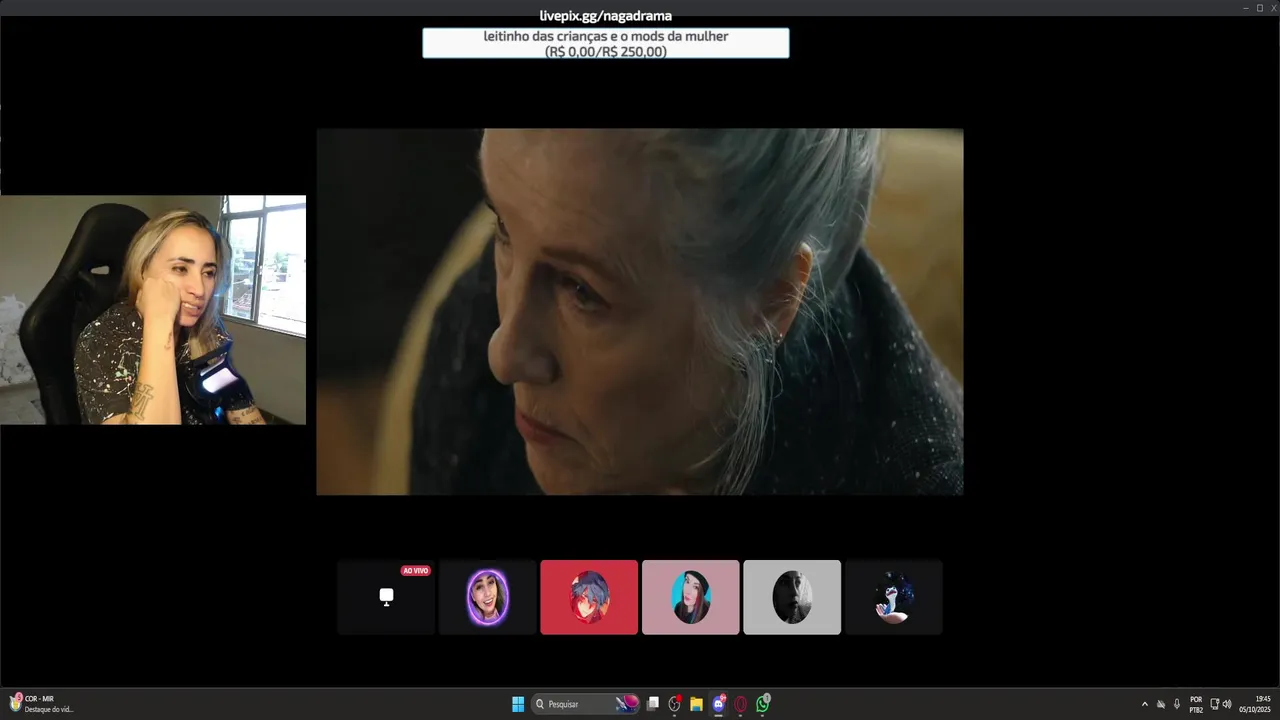1280x720 pixels.
Task: Select the purple-ringed avatar participant tile
Action: [487, 597]
